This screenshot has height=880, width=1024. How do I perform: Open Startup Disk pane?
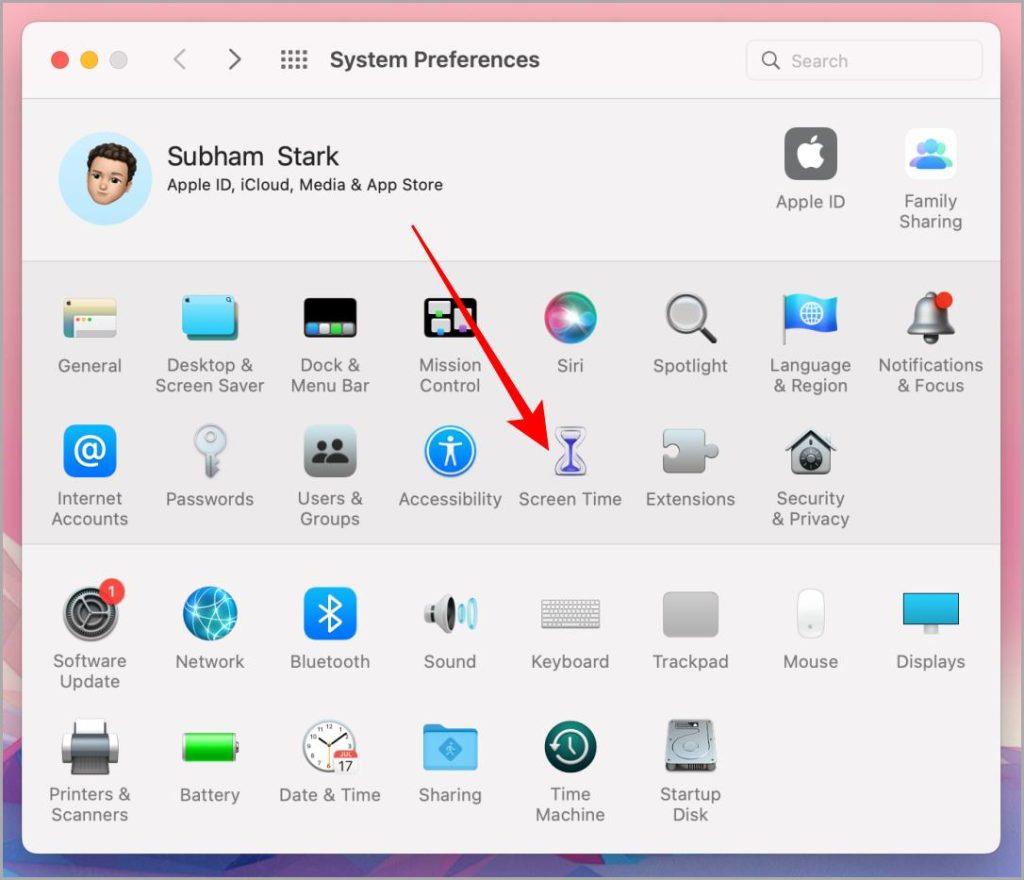click(x=690, y=746)
